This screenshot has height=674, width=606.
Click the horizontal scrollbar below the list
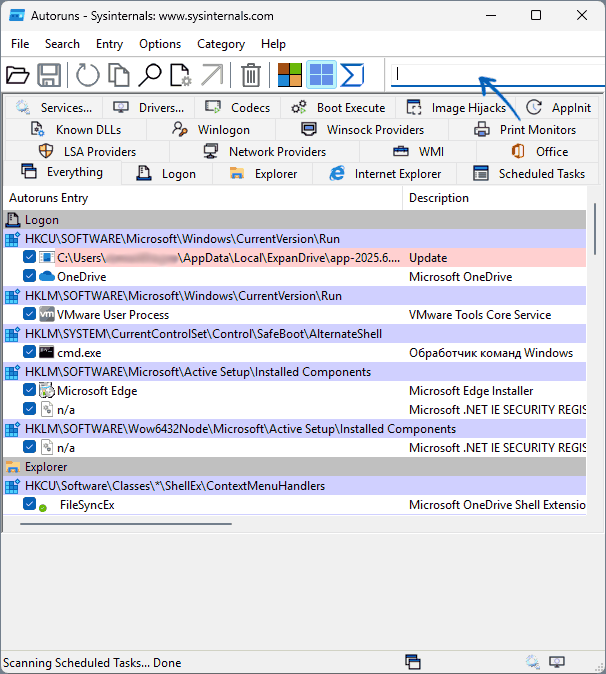[126, 524]
